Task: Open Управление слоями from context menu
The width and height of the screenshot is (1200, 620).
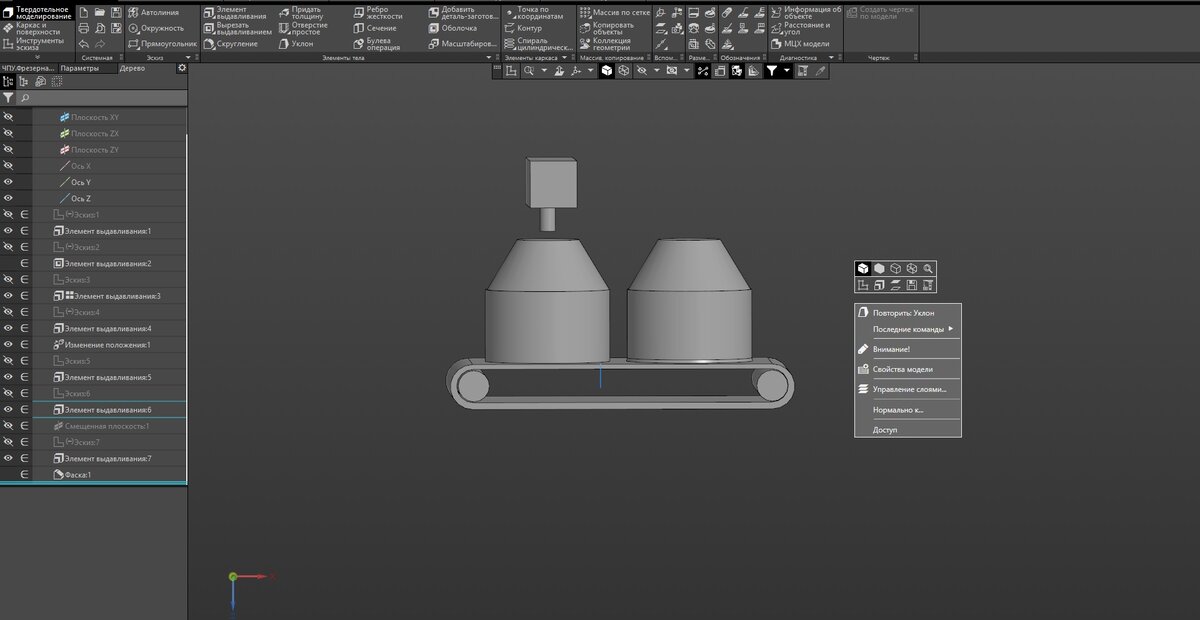Action: click(x=907, y=389)
